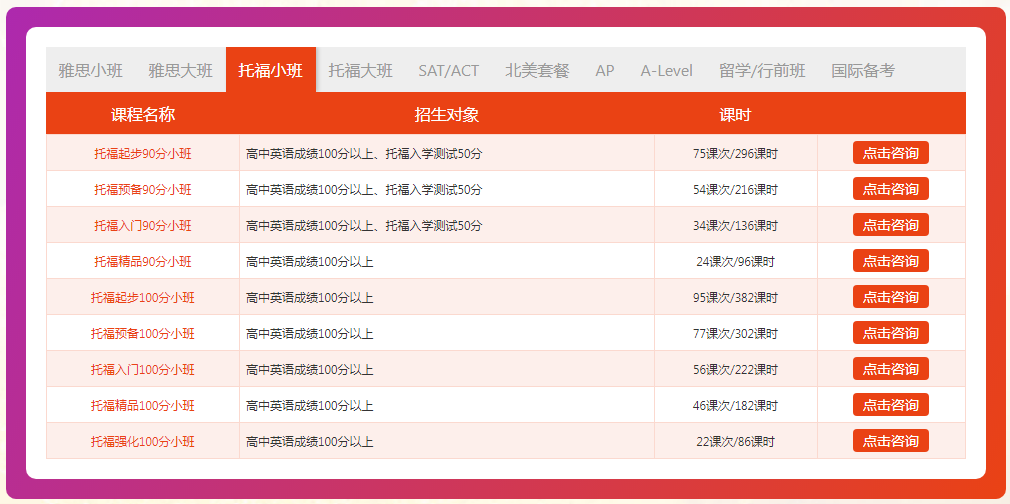Click 点击咨询 for 托福入门100分小班
The height and width of the screenshot is (504, 1010).
click(891, 369)
